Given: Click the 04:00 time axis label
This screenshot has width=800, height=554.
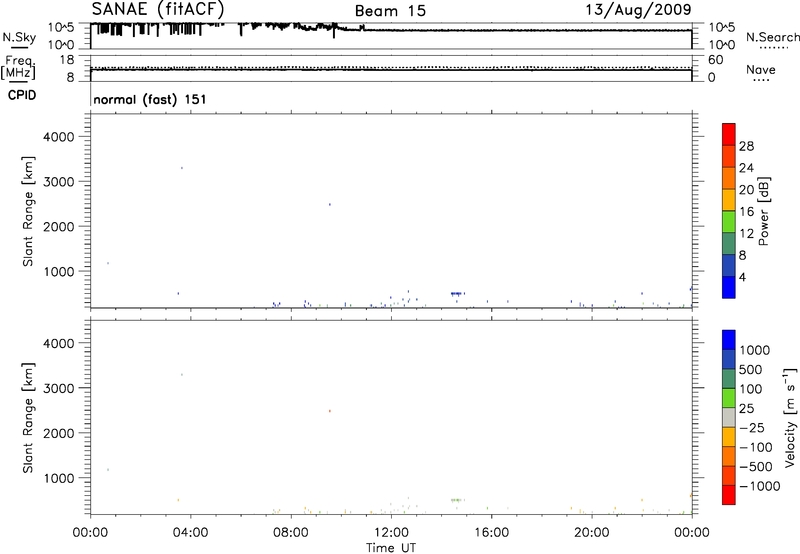Looking at the screenshot, I should [x=191, y=533].
